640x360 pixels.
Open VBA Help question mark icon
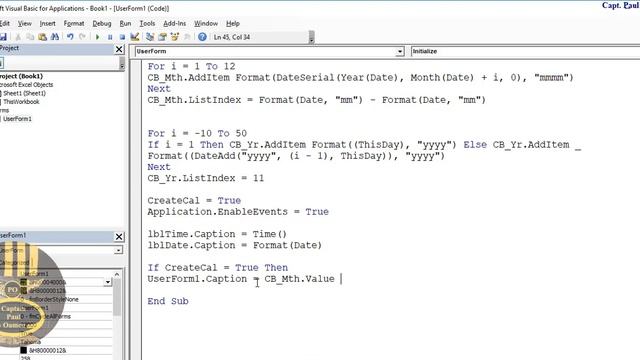pyautogui.click(x=202, y=37)
